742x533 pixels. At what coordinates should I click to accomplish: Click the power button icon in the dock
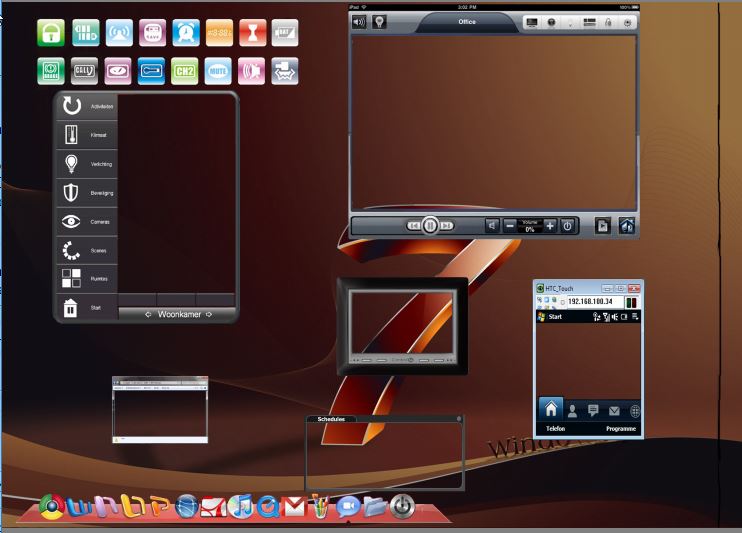[x=402, y=506]
